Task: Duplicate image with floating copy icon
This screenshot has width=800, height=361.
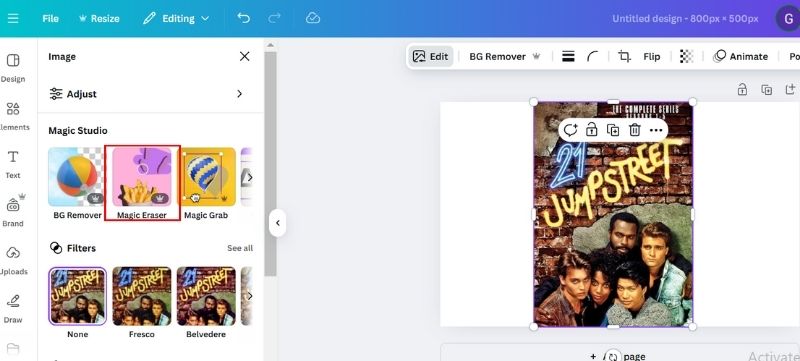Action: (x=613, y=130)
